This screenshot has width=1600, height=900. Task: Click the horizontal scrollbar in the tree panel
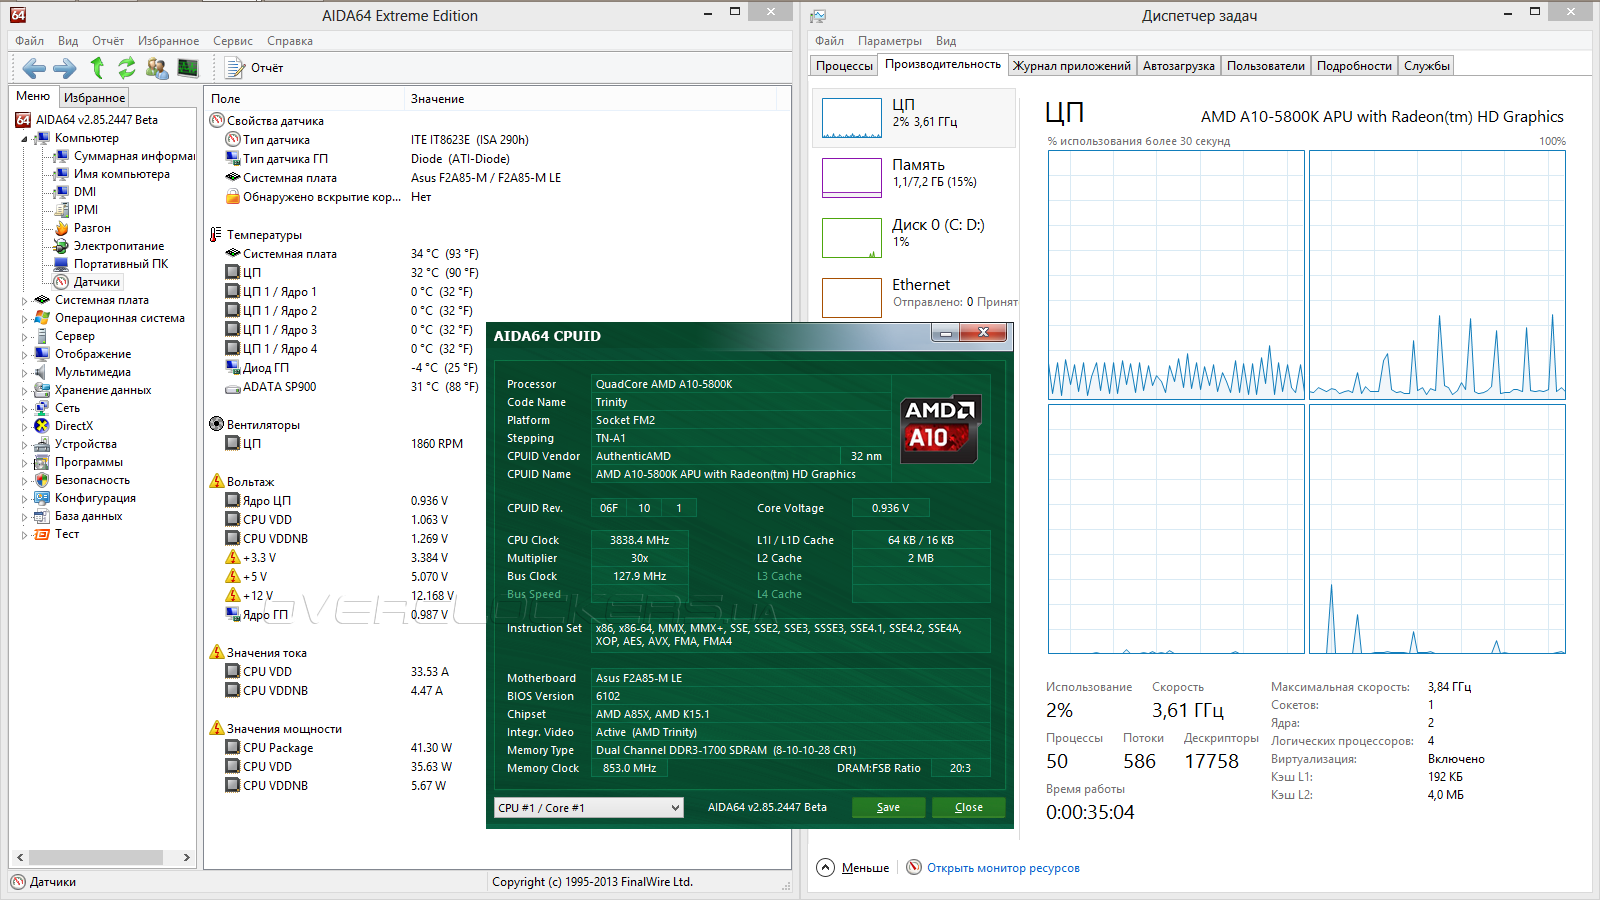(95, 857)
